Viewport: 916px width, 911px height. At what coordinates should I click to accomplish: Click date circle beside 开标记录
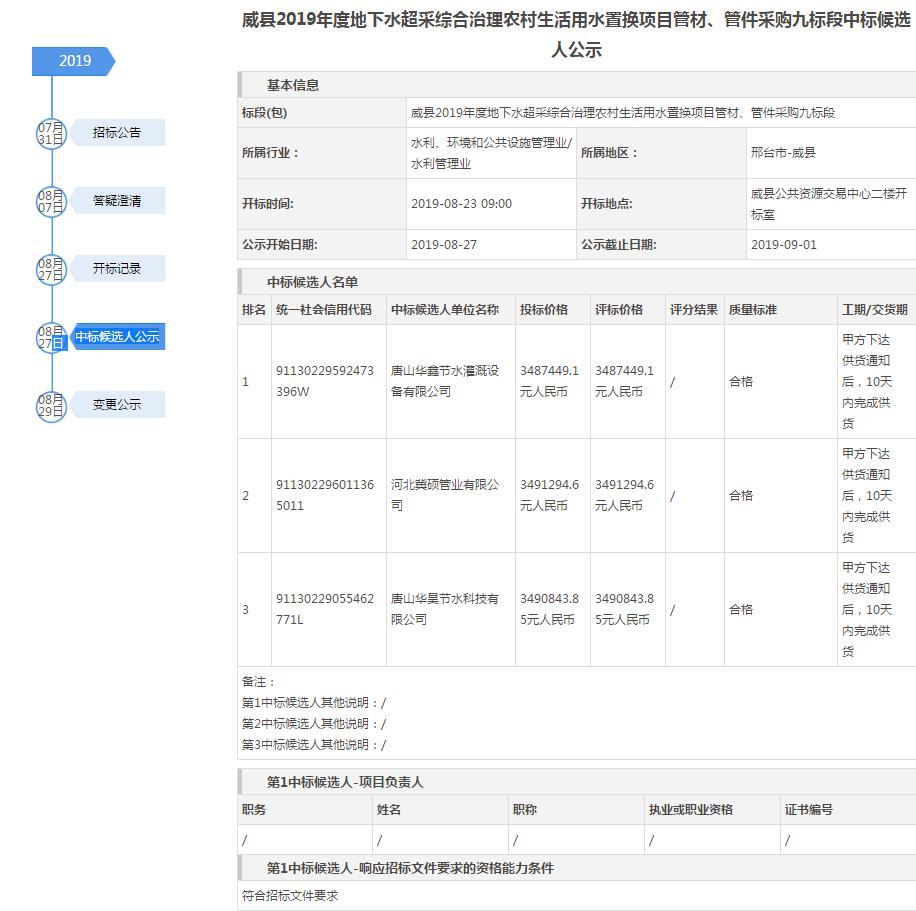click(51, 269)
